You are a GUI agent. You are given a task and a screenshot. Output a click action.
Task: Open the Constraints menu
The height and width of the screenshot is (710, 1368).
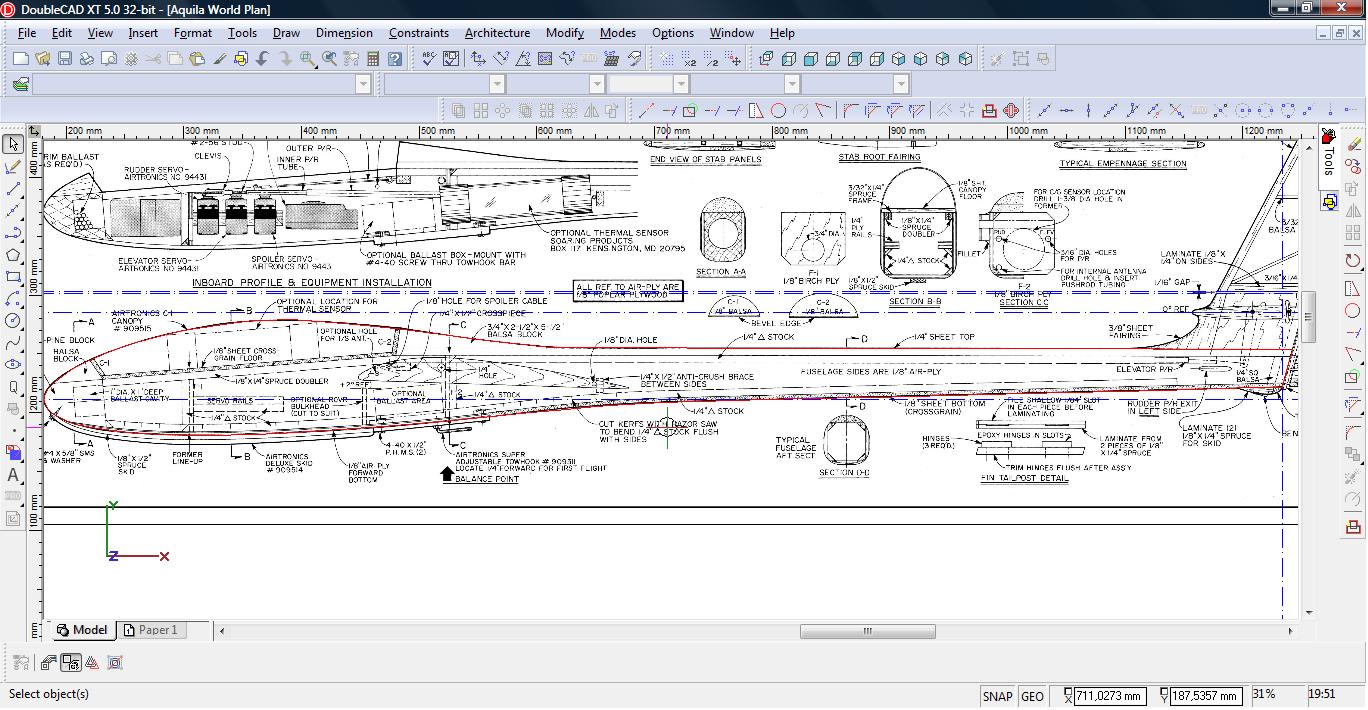click(x=419, y=33)
